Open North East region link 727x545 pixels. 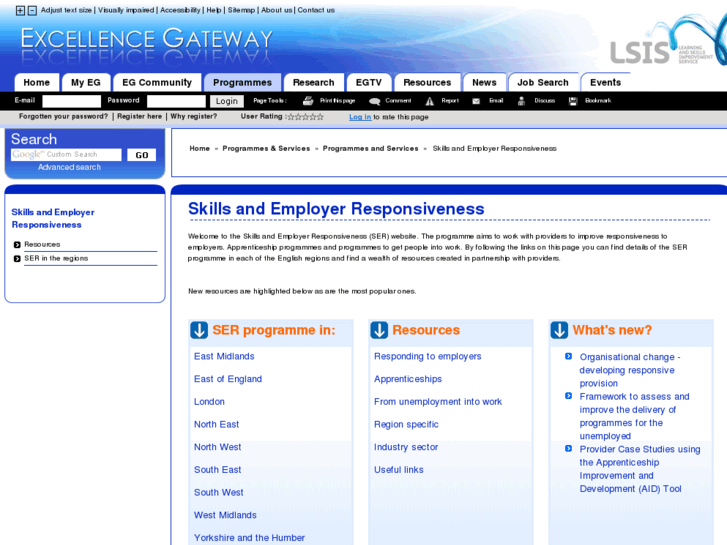tap(217, 424)
